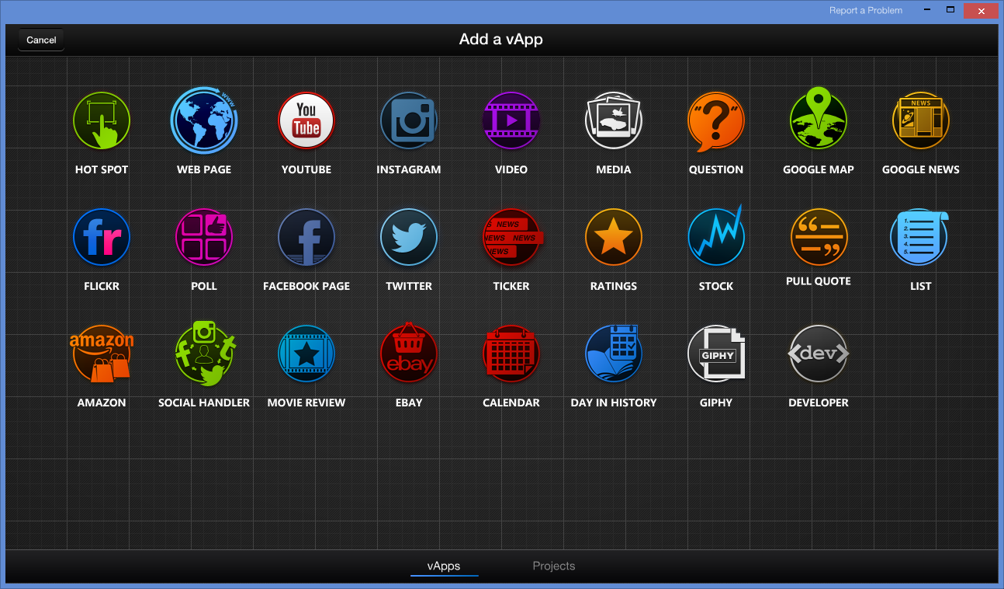Viewport: 1004px width, 589px height.
Task: Select the Hot Spot vApp icon
Action: click(101, 121)
